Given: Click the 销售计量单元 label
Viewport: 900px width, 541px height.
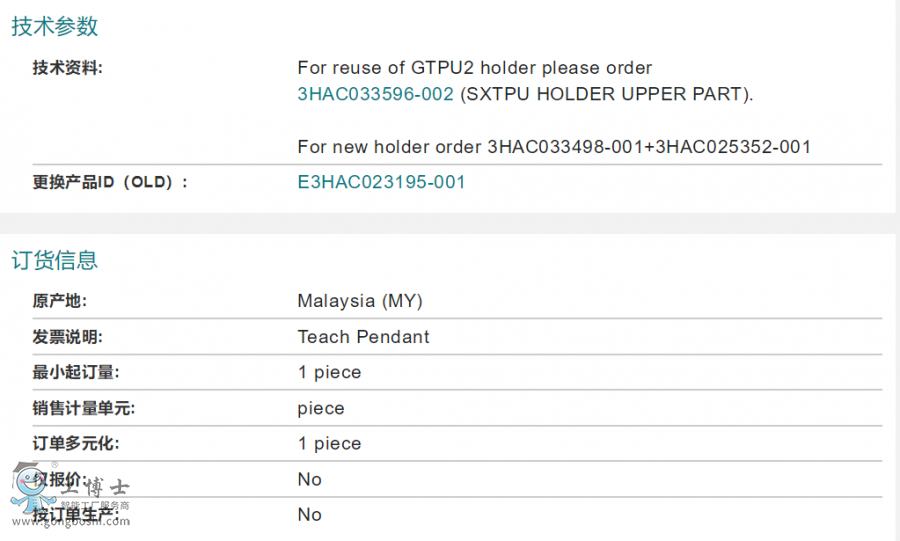Looking at the screenshot, I should 83,408.
